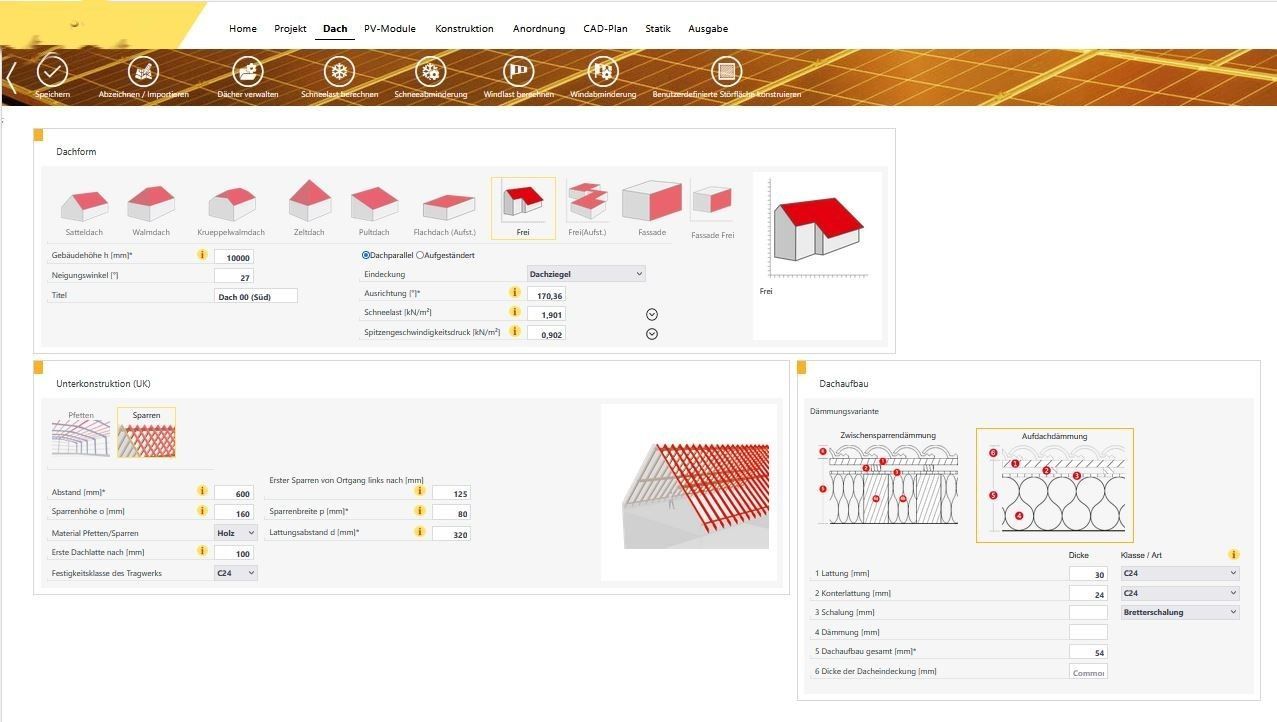The image size is (1277, 722).
Task: Select Satteldach roof shape
Action: click(x=84, y=205)
